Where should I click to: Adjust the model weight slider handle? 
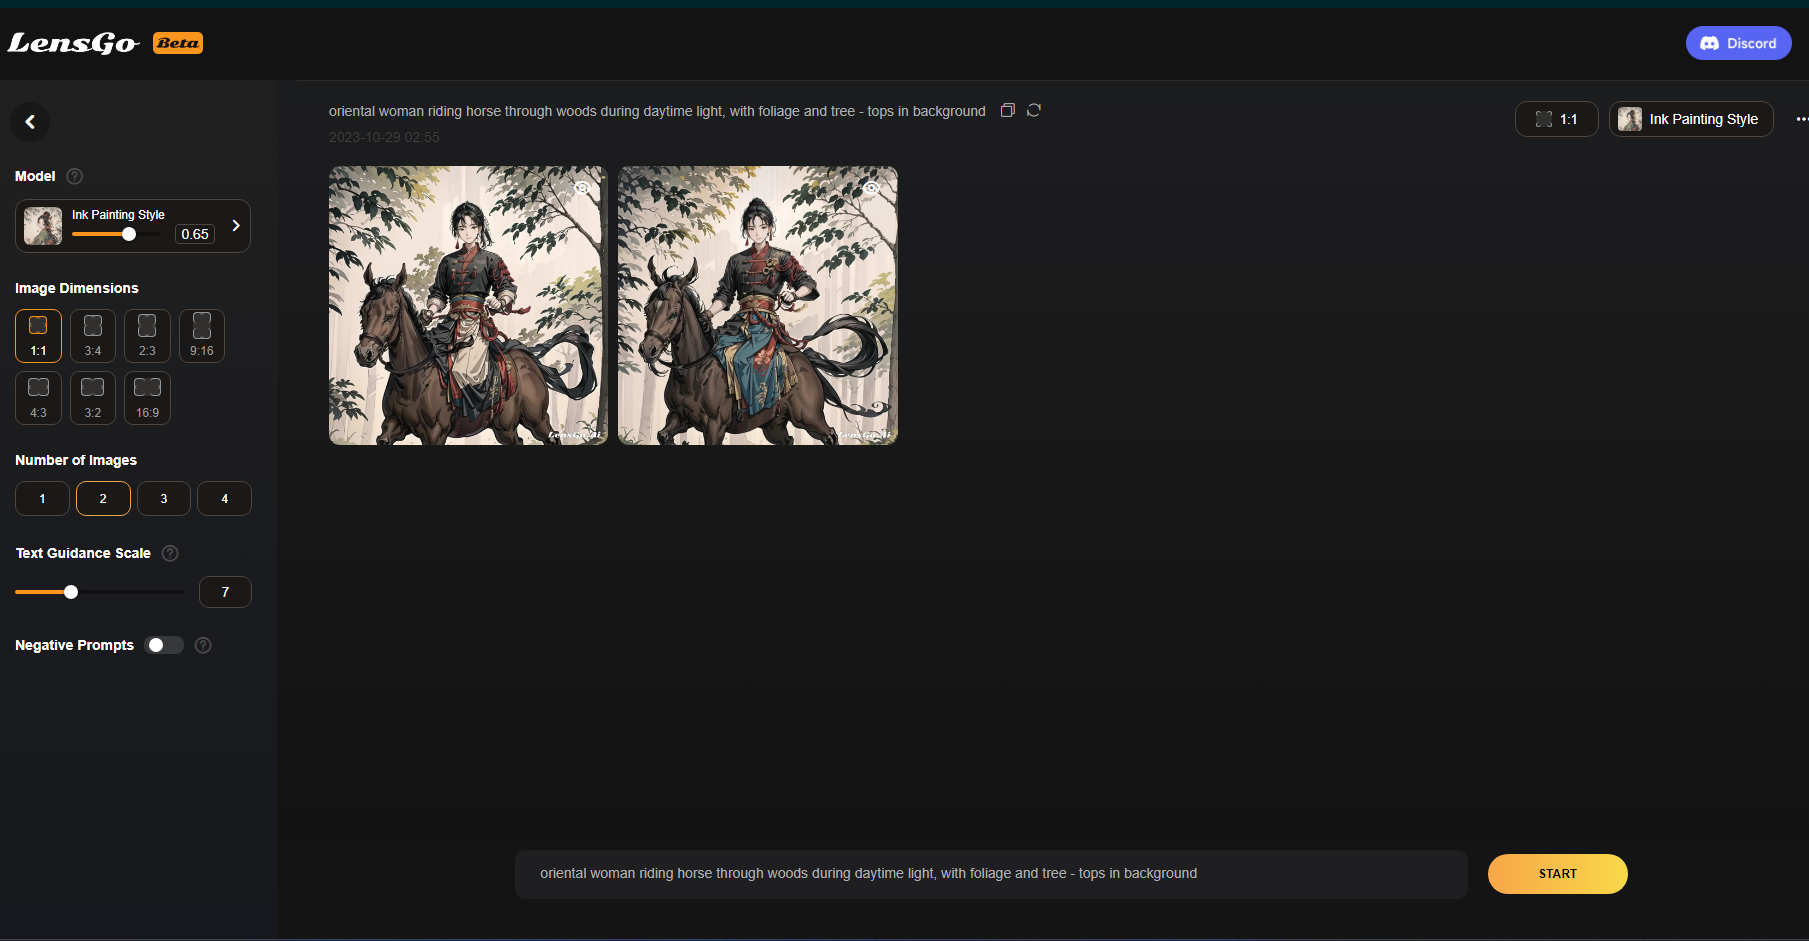(x=129, y=234)
